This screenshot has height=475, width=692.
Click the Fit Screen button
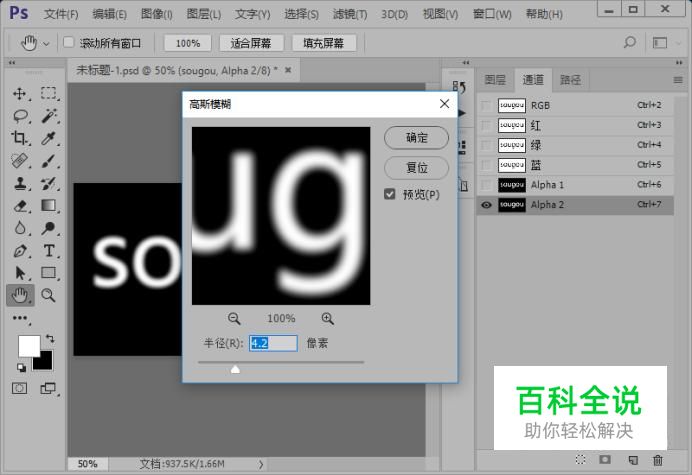click(x=251, y=43)
